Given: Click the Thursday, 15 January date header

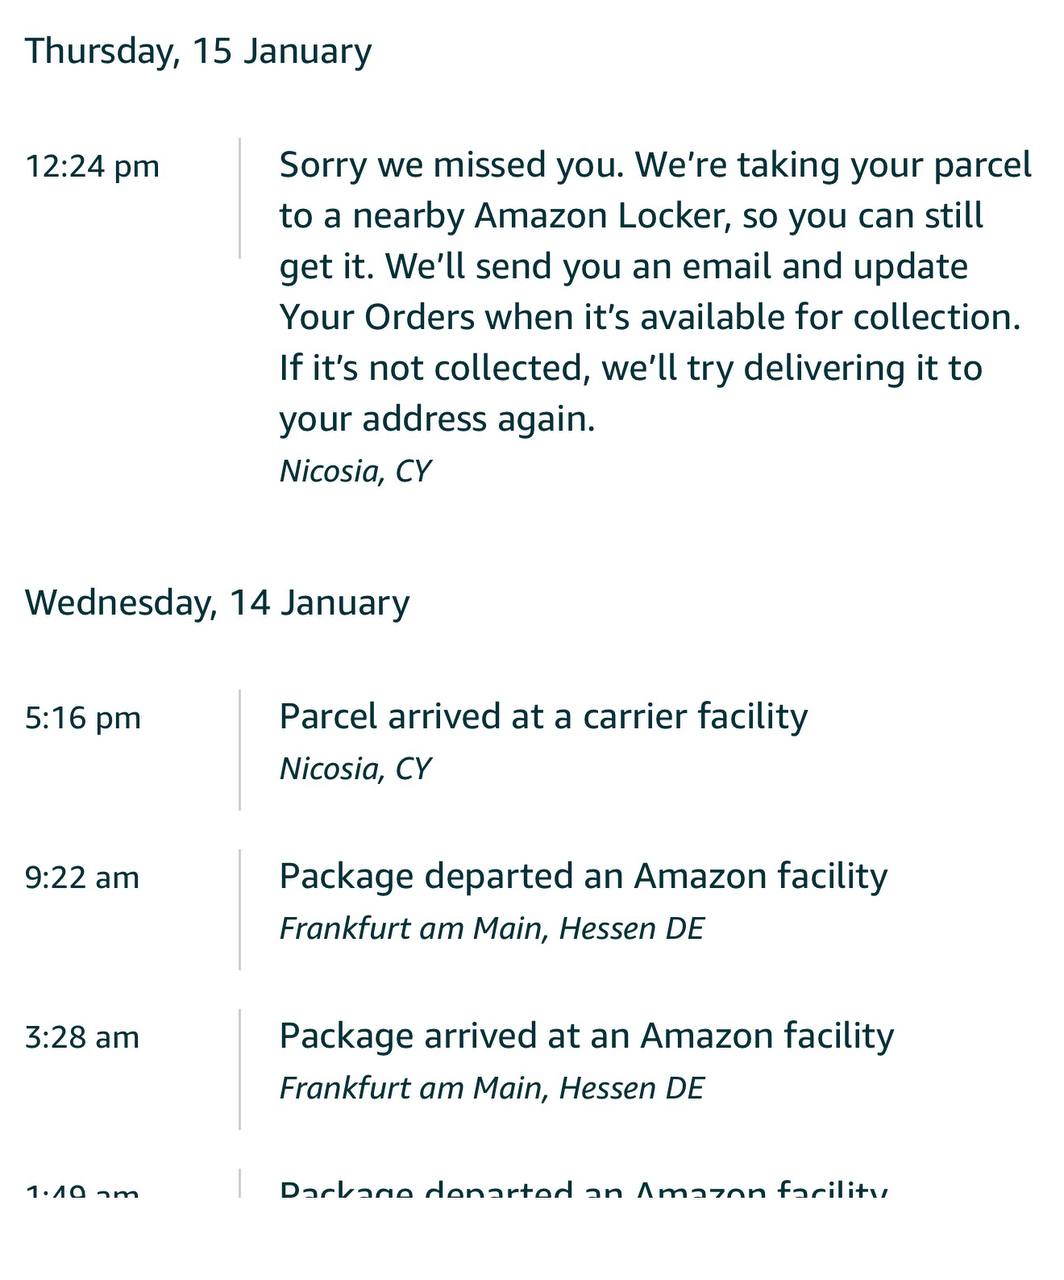Looking at the screenshot, I should tap(198, 51).
